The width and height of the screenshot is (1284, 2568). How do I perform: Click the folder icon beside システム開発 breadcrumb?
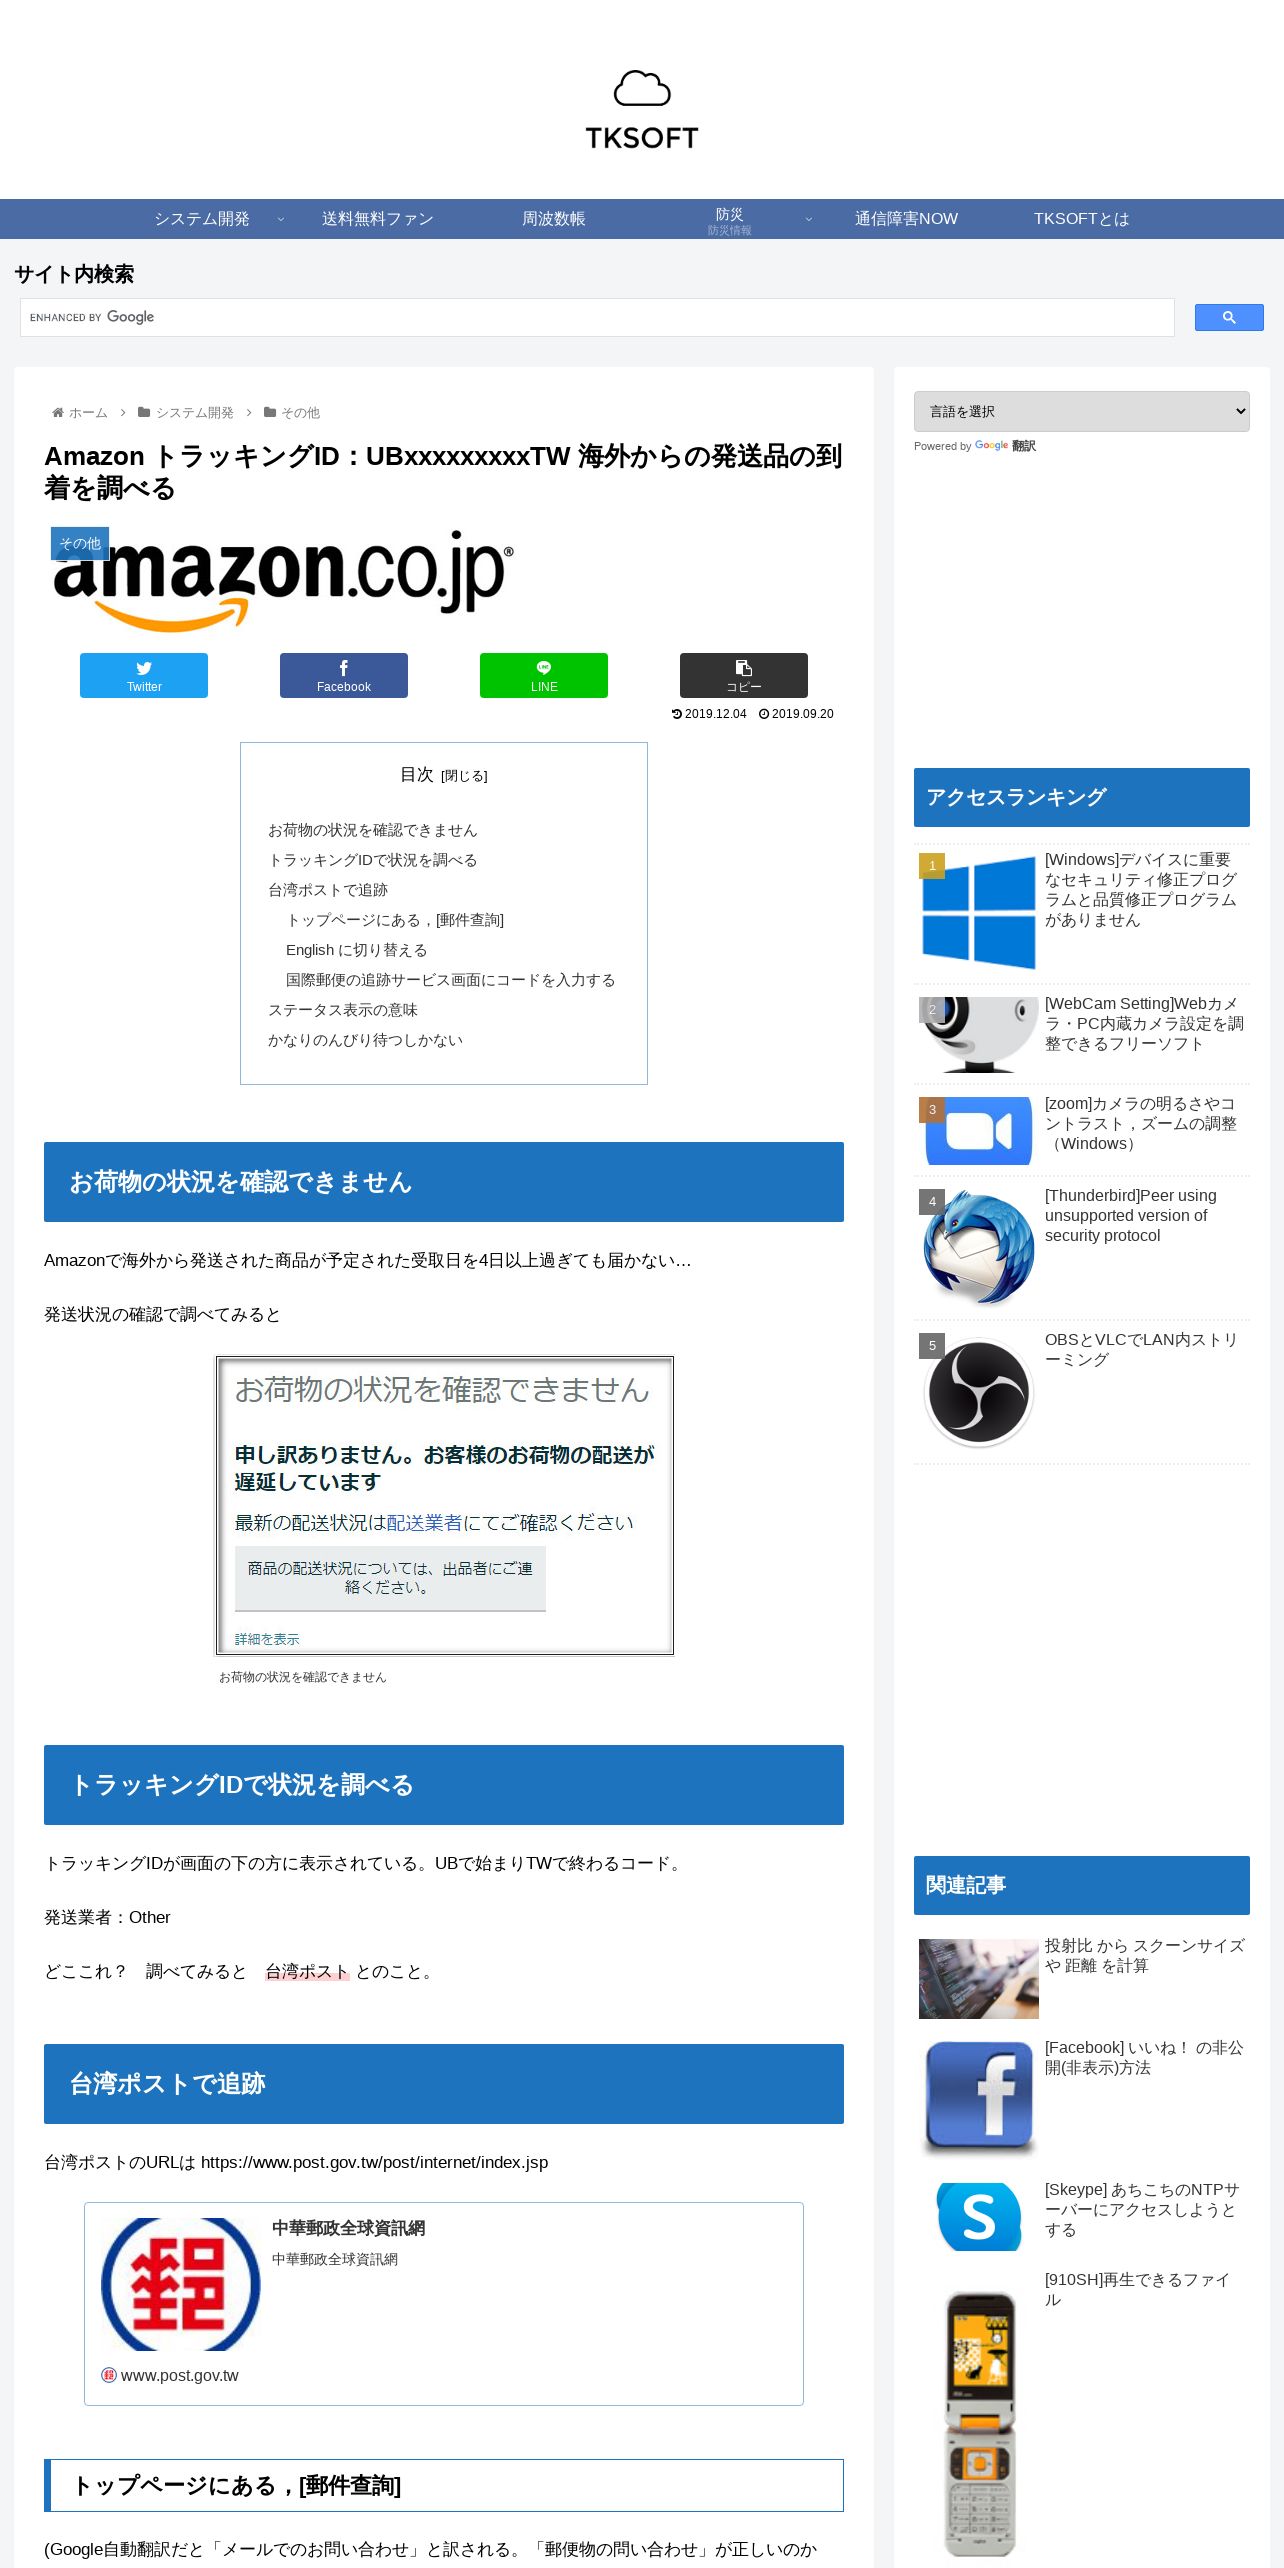[x=144, y=412]
